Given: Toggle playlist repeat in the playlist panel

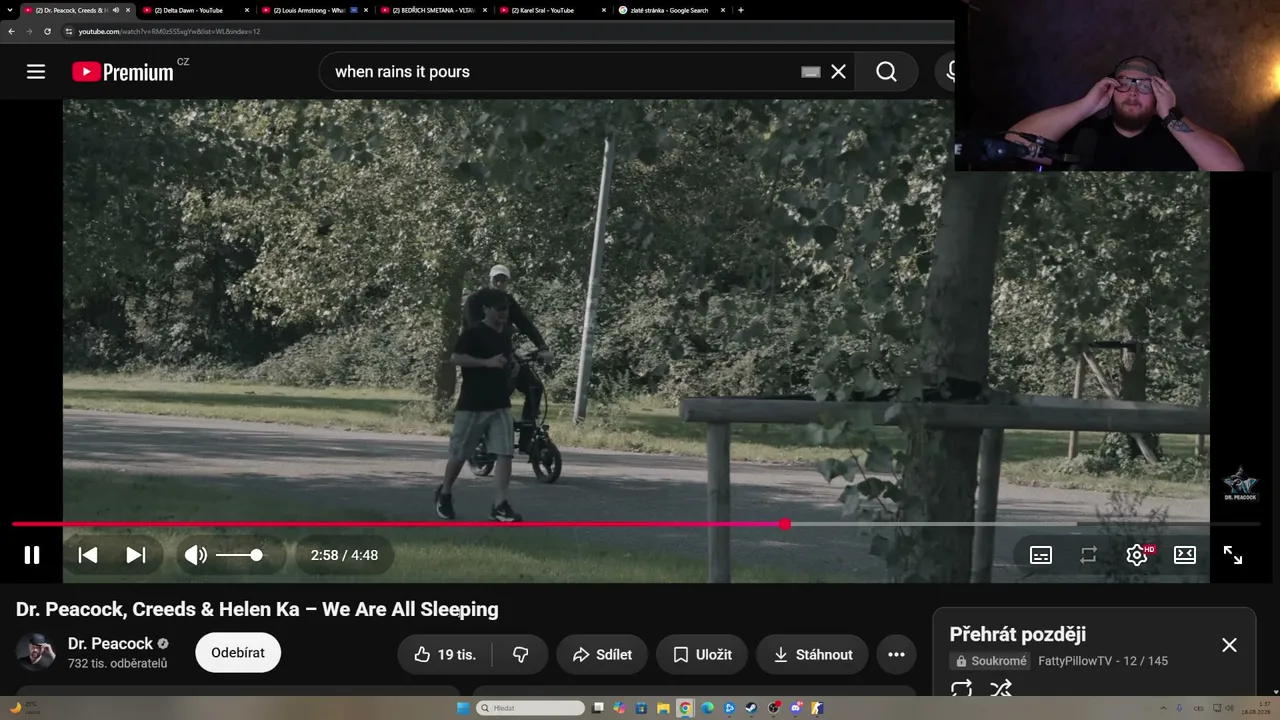Looking at the screenshot, I should click(x=961, y=689).
